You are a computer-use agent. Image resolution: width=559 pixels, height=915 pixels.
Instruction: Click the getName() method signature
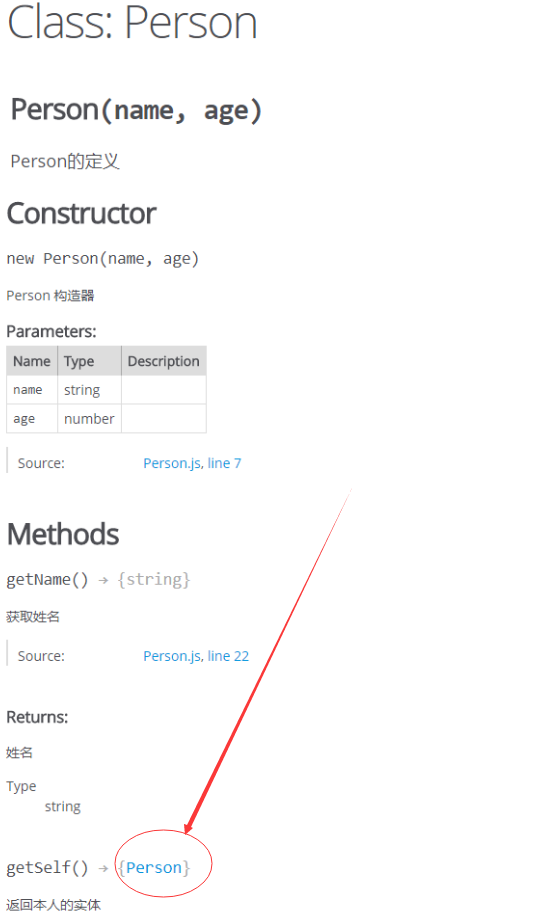(x=47, y=580)
